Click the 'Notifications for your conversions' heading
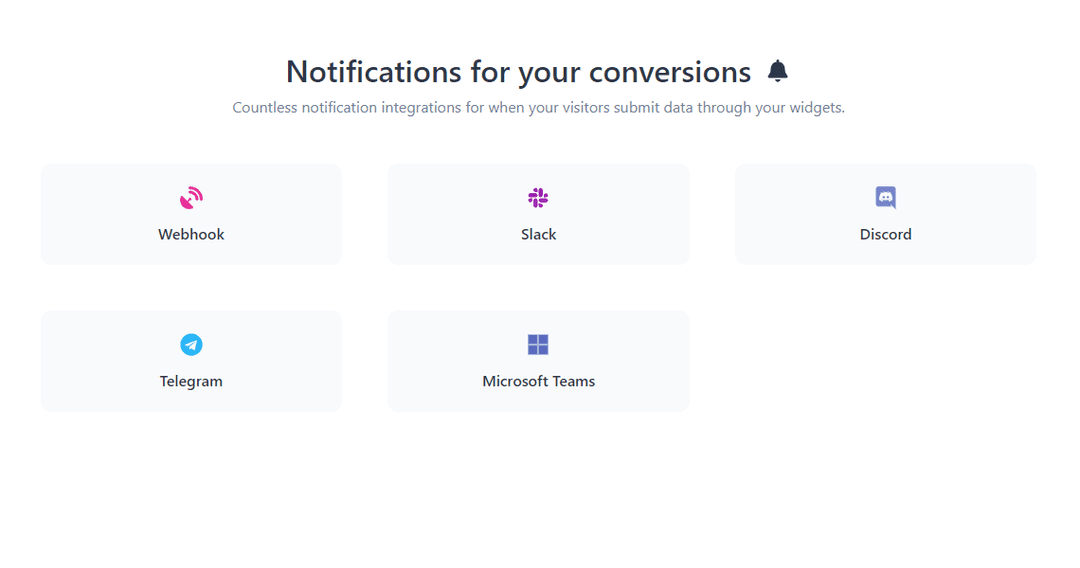 pyautogui.click(x=519, y=72)
